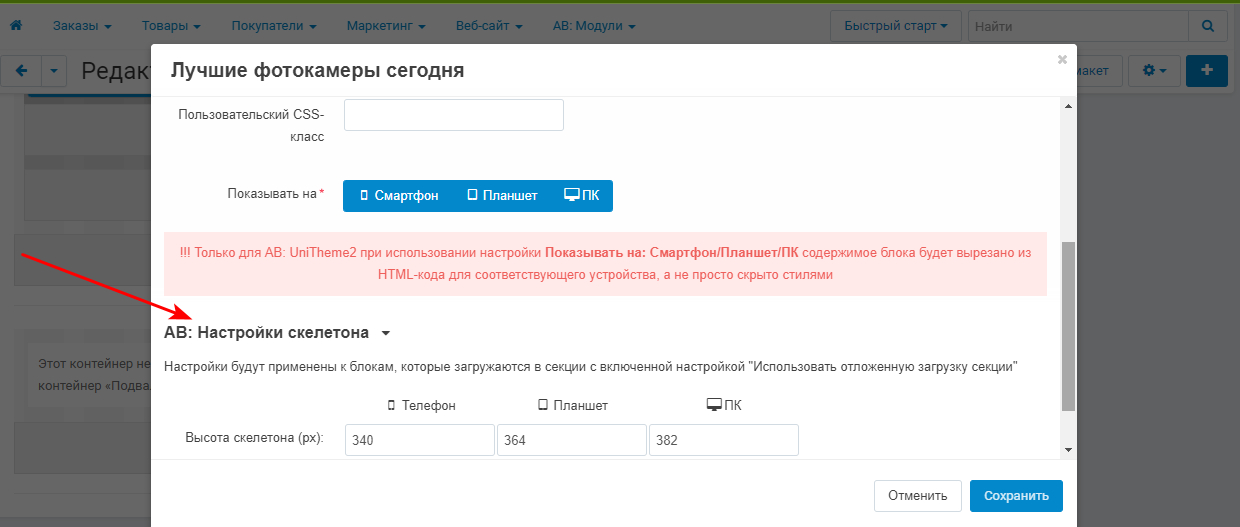1240x527 pixels.
Task: Click the Пользовательский CSS-класс input field
Action: pos(454,115)
